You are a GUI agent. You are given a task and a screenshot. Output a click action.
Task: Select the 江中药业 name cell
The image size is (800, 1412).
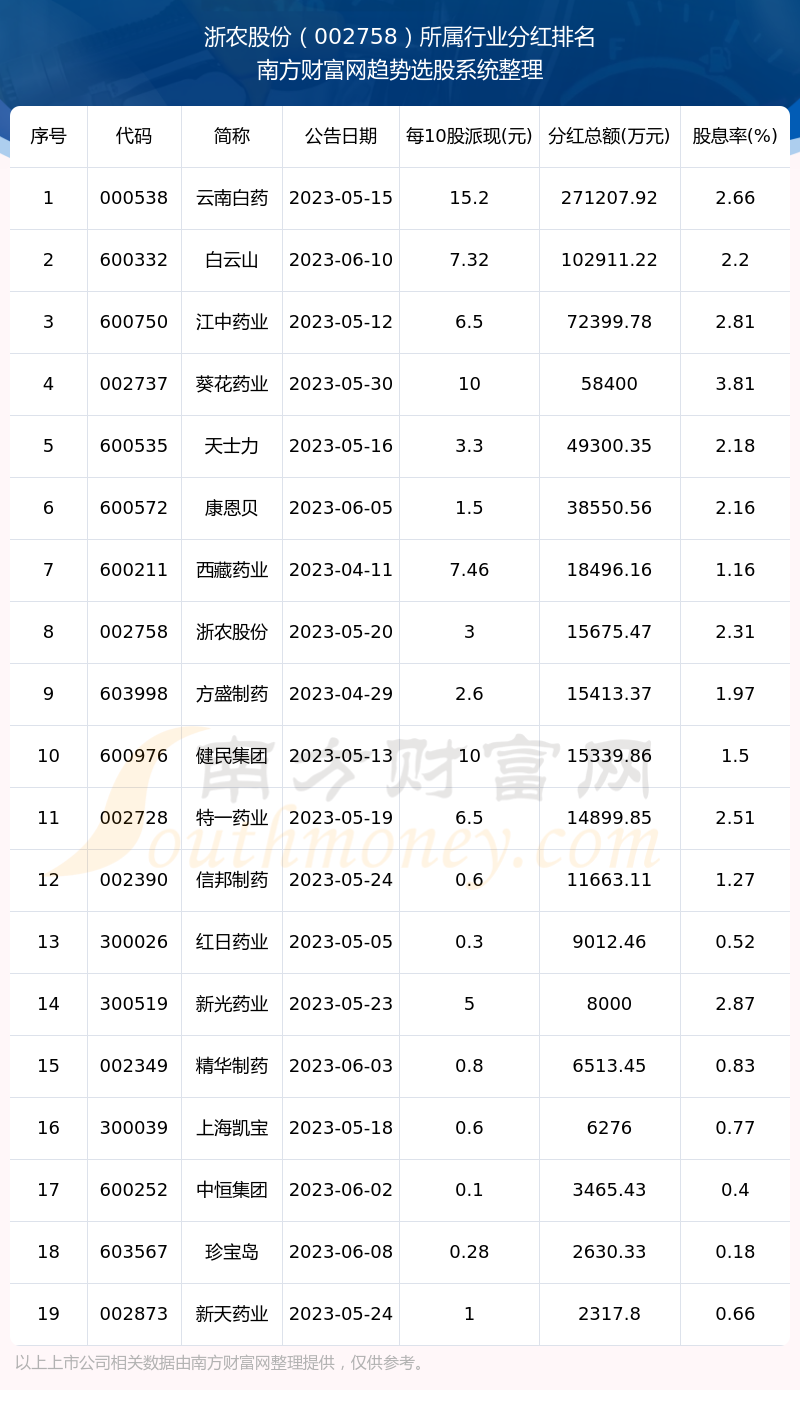(x=232, y=322)
